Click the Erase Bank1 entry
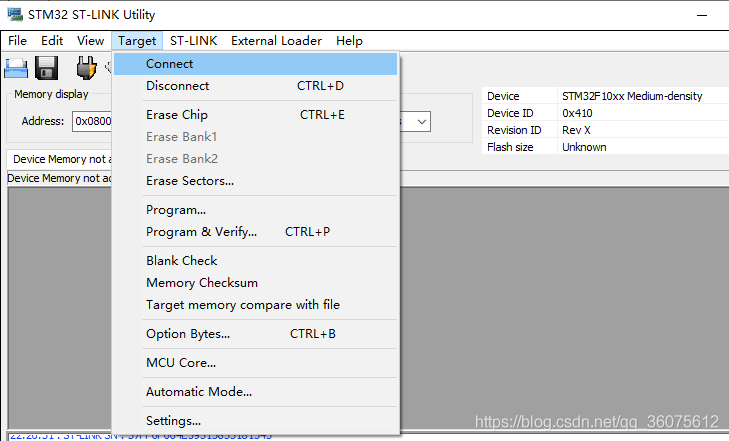 (255, 137)
